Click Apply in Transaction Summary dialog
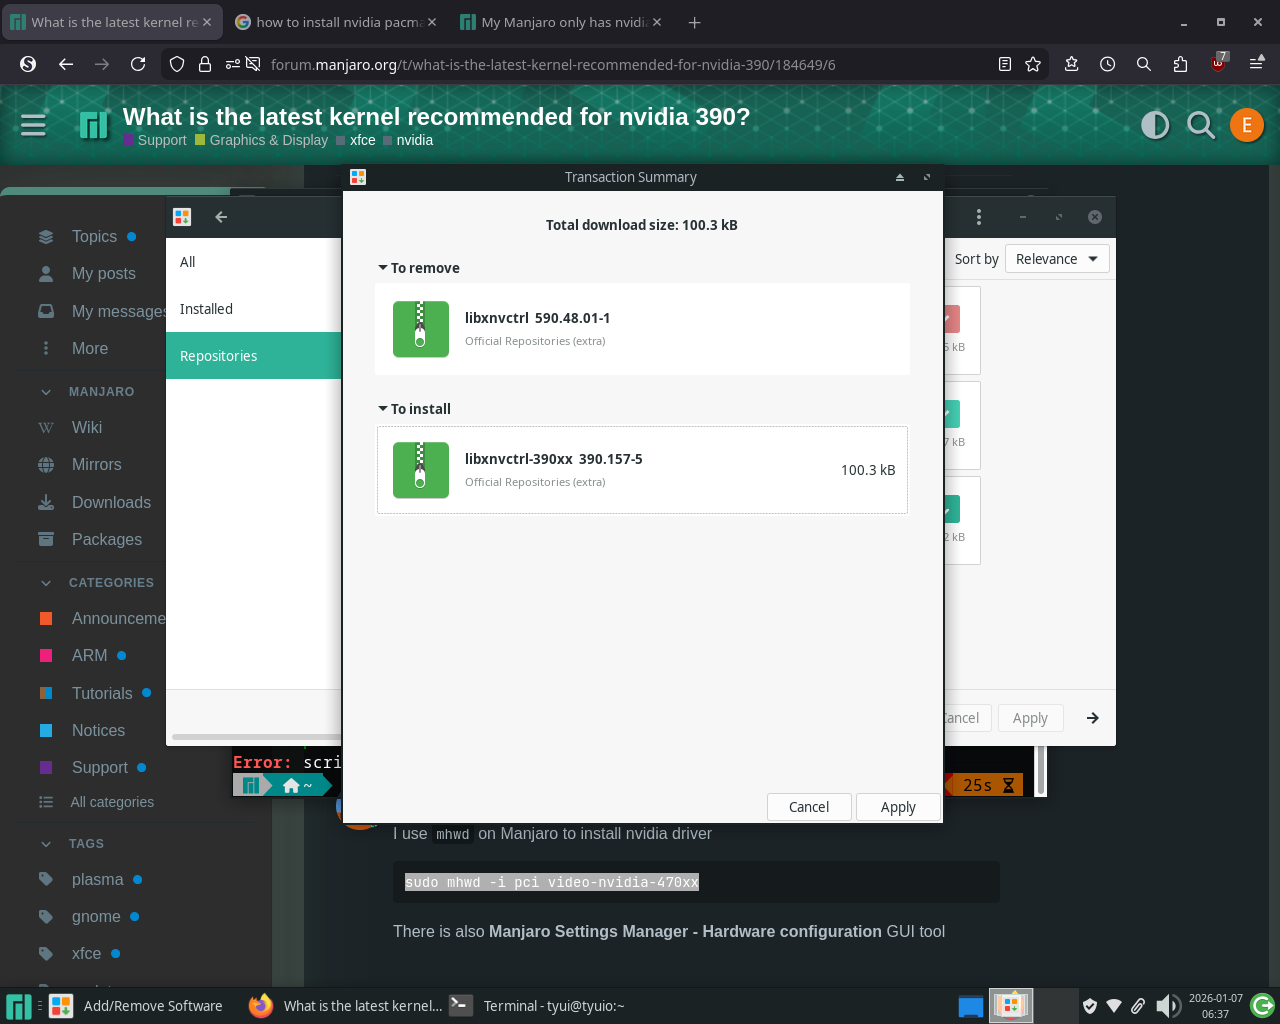Screen dimensions: 1280x1024 897,807
